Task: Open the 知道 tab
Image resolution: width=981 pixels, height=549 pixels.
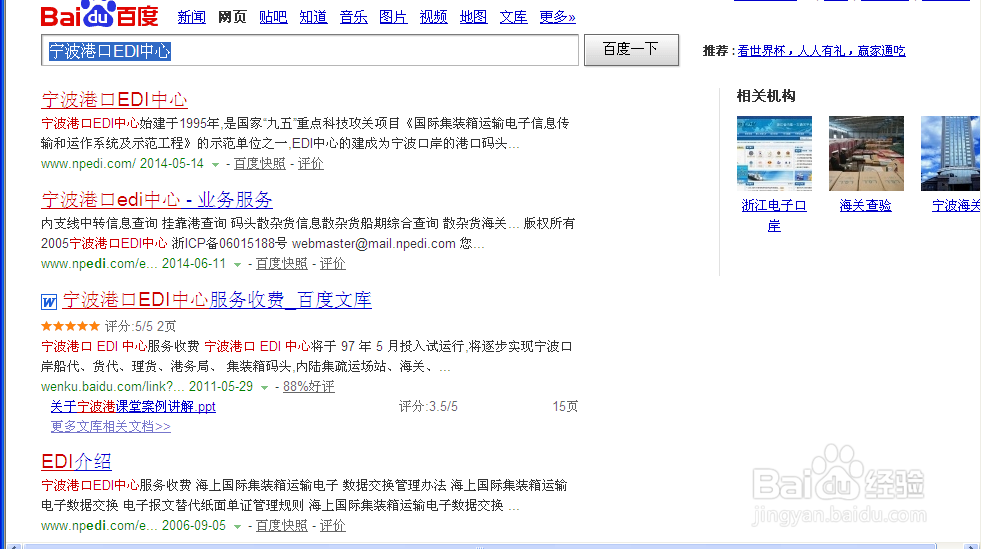Action: [313, 17]
